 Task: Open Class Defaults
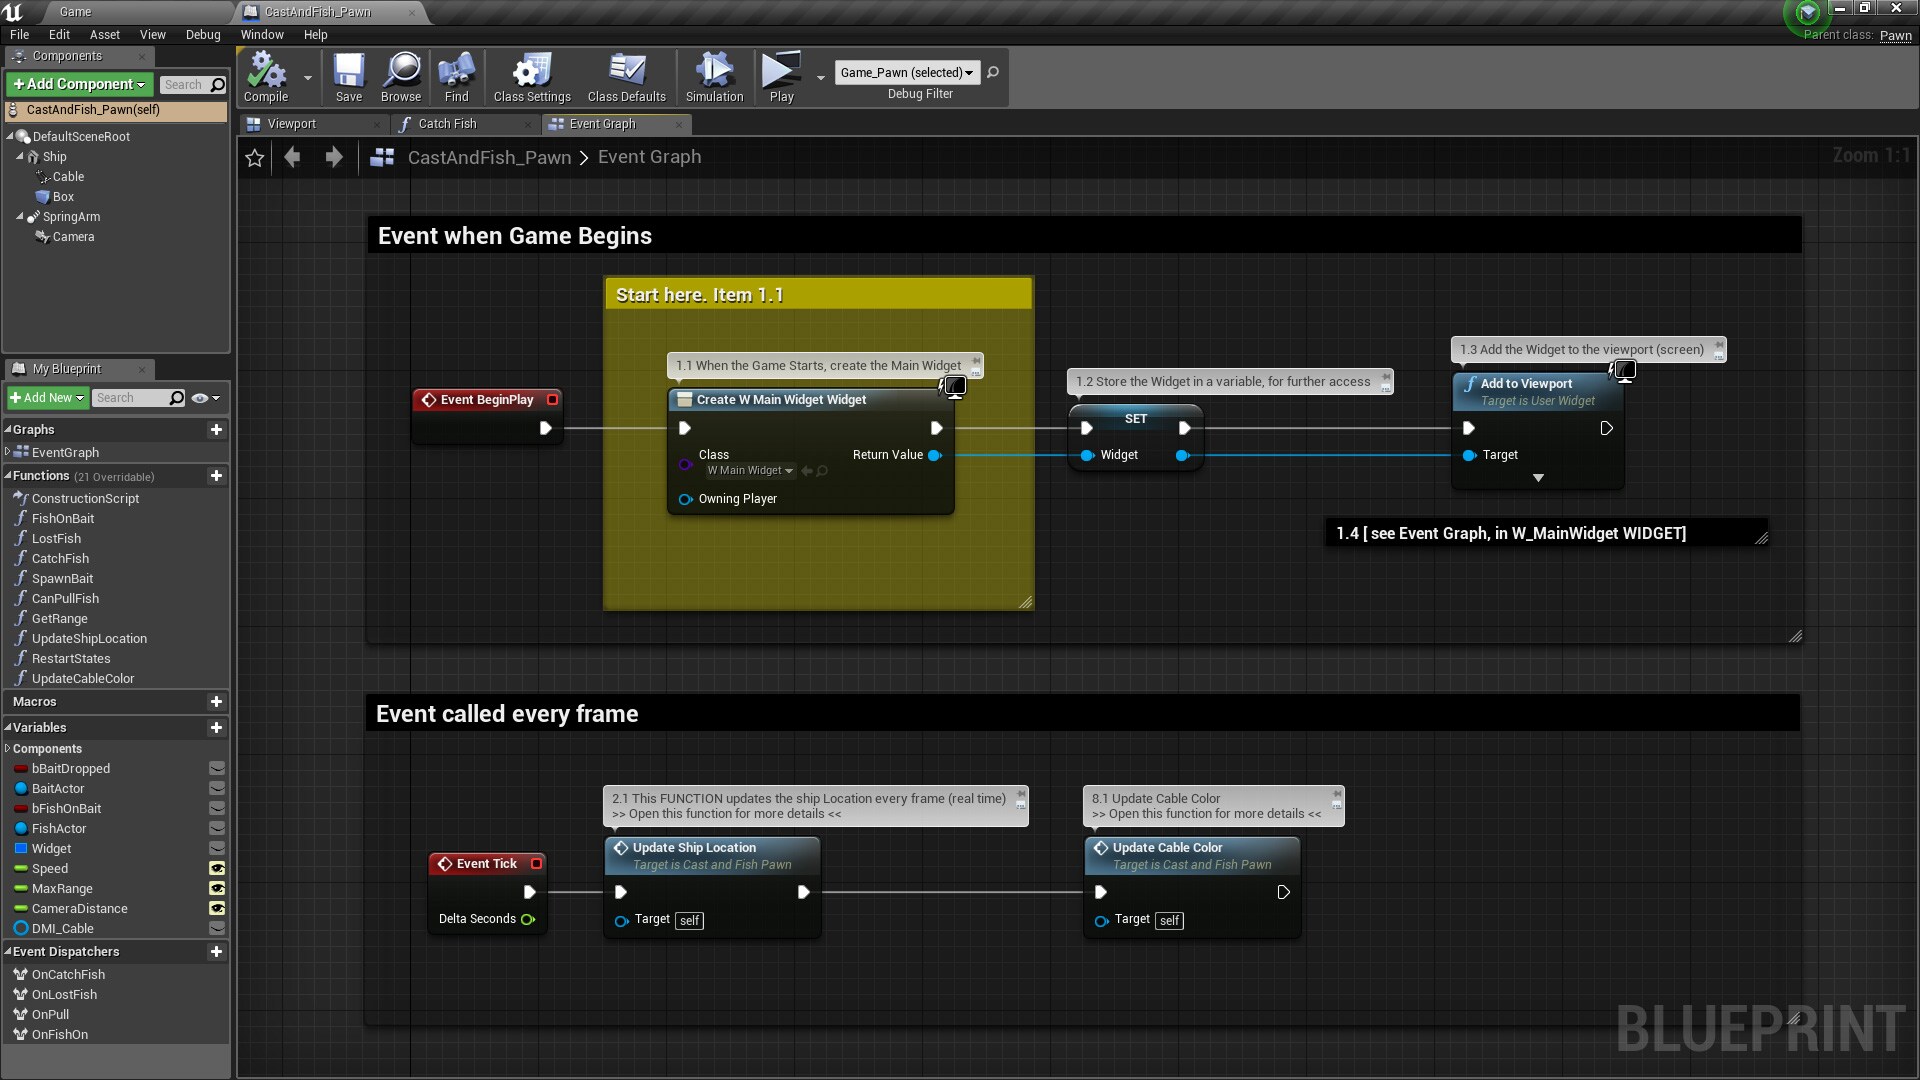(626, 77)
